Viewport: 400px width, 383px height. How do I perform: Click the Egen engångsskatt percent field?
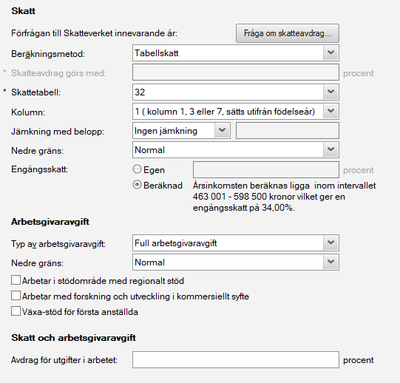pyautogui.click(x=266, y=170)
